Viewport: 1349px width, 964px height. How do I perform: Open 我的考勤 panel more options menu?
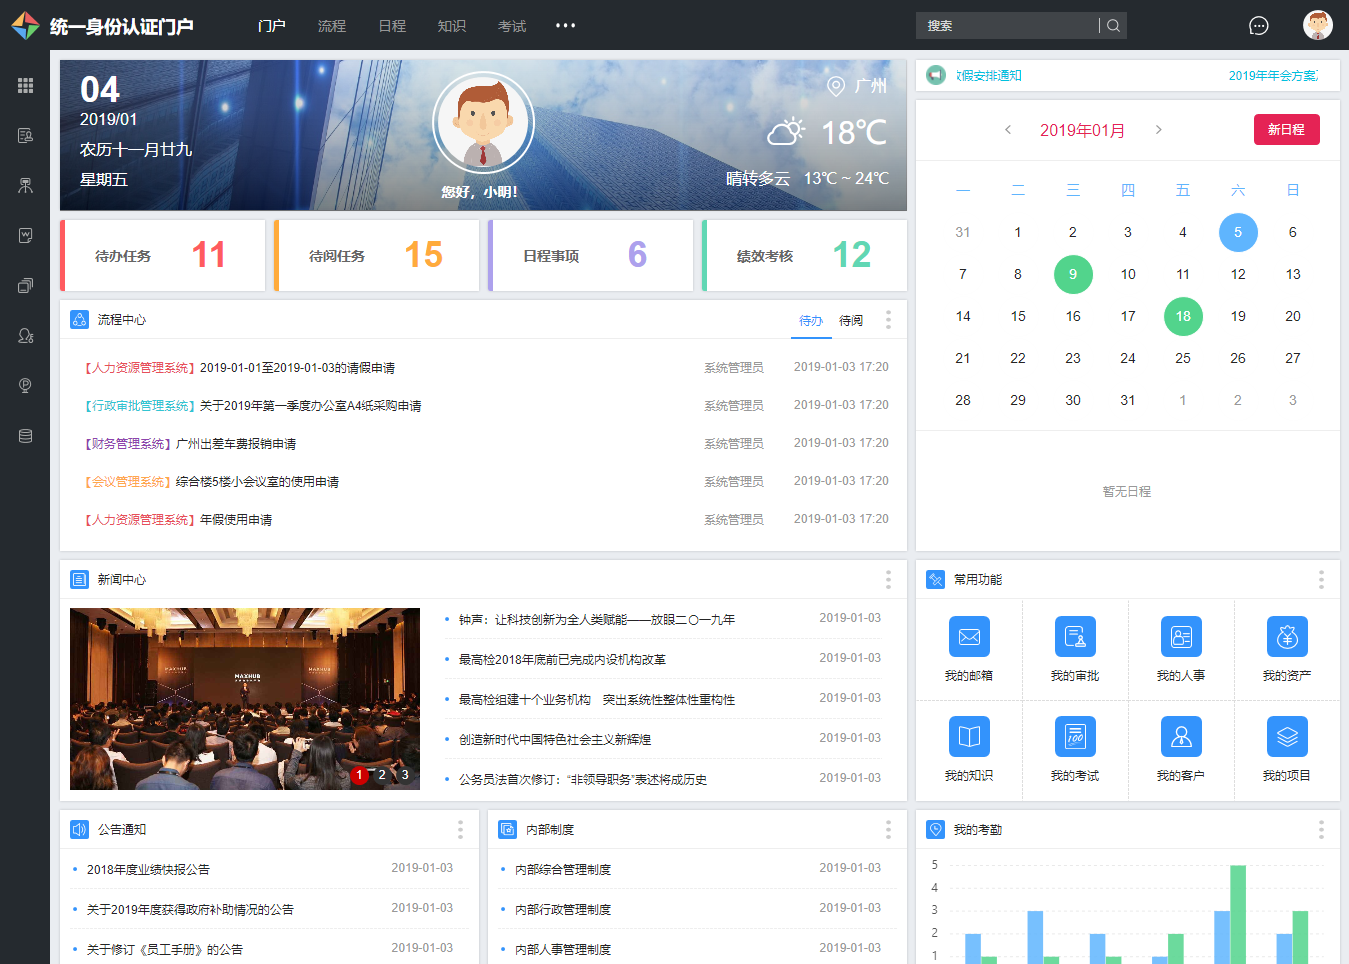point(1321,830)
